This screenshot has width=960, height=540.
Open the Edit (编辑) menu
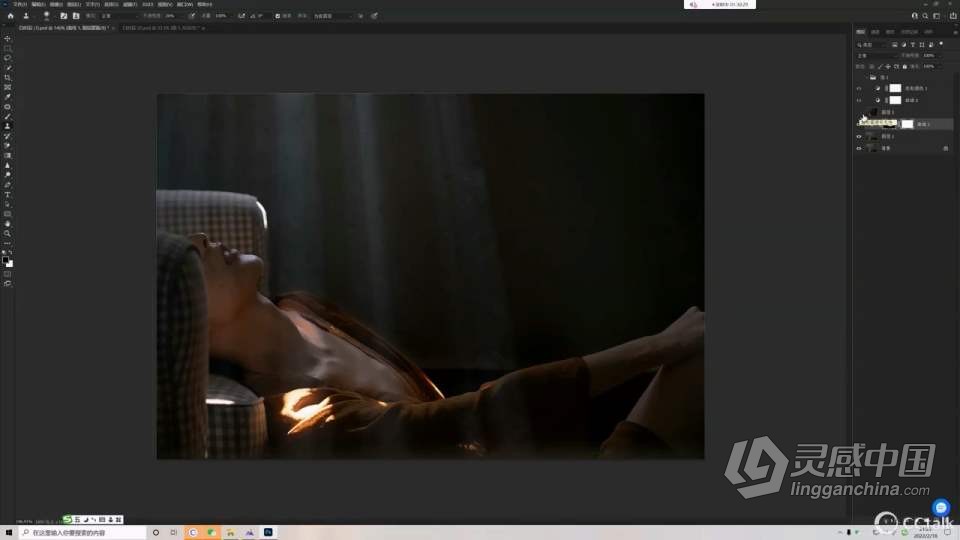38,4
